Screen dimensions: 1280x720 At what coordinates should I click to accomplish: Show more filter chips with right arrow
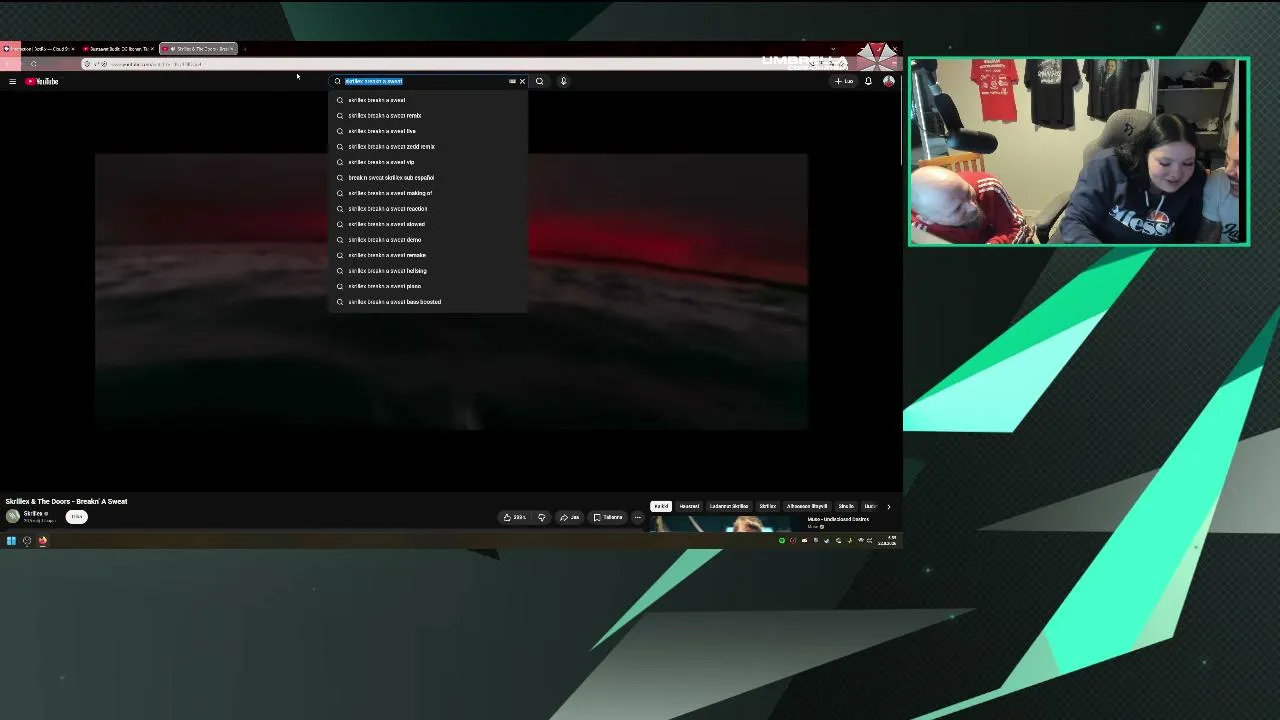[x=888, y=506]
